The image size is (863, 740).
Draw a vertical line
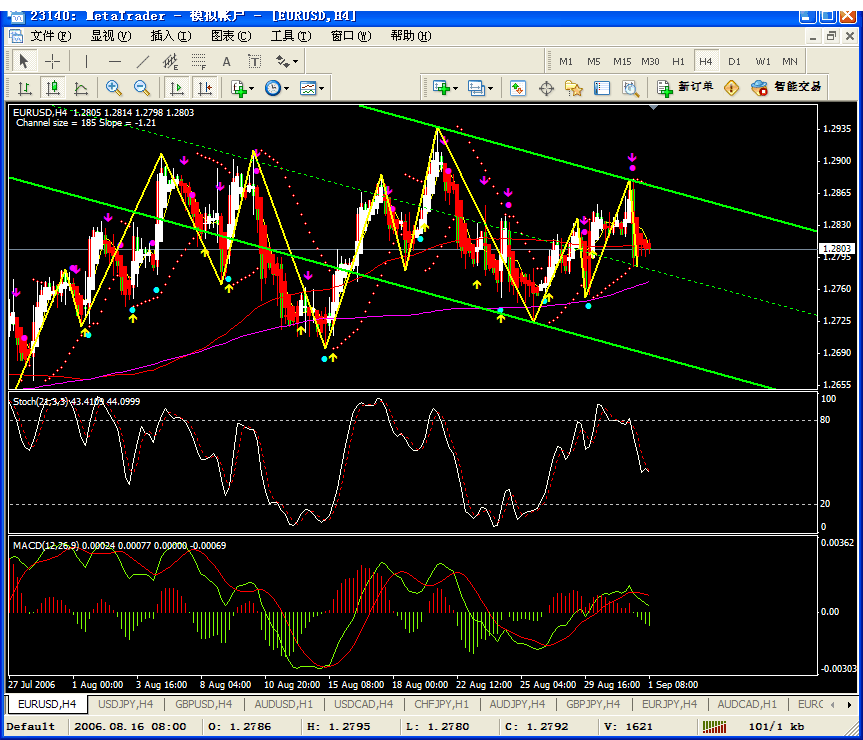(x=86, y=61)
